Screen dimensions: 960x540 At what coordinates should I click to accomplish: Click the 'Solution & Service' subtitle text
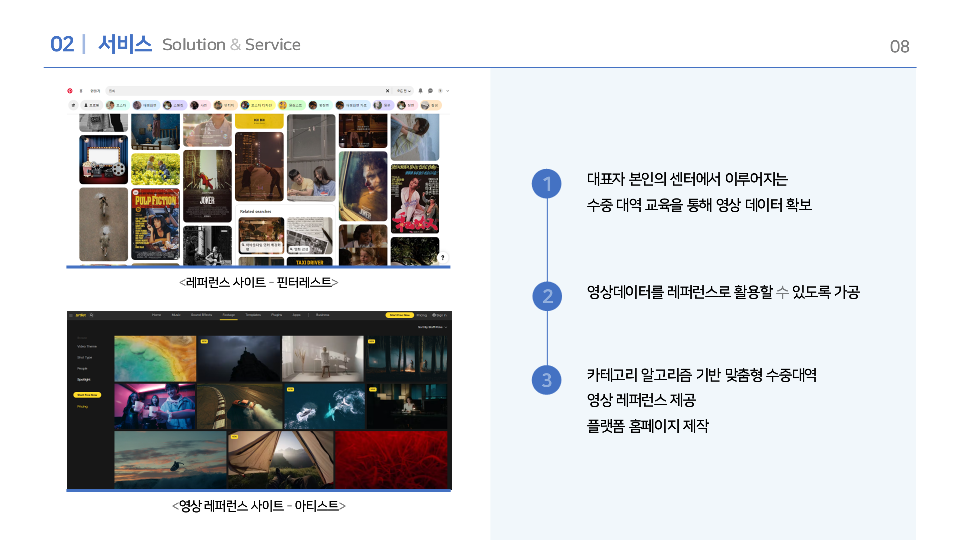coord(231,45)
